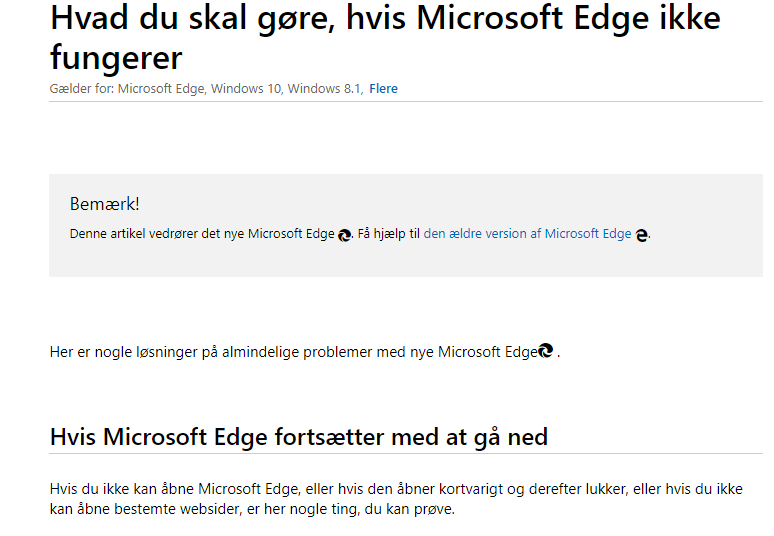Open 'den ældre version af Microsoft Edge' link

(527, 234)
